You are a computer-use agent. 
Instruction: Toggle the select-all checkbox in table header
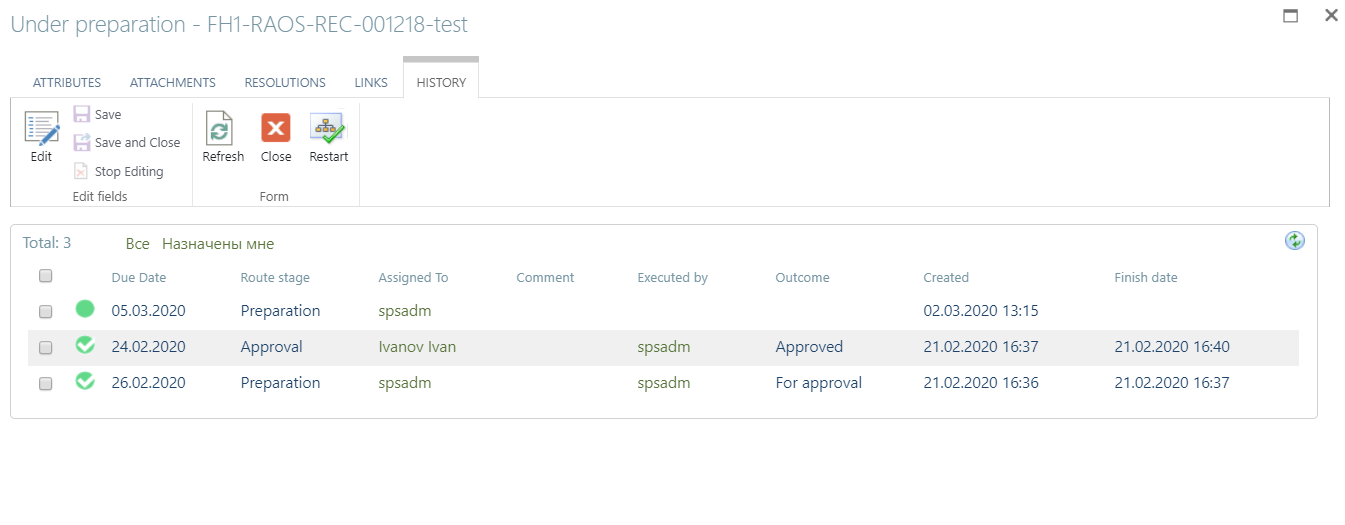(x=45, y=276)
